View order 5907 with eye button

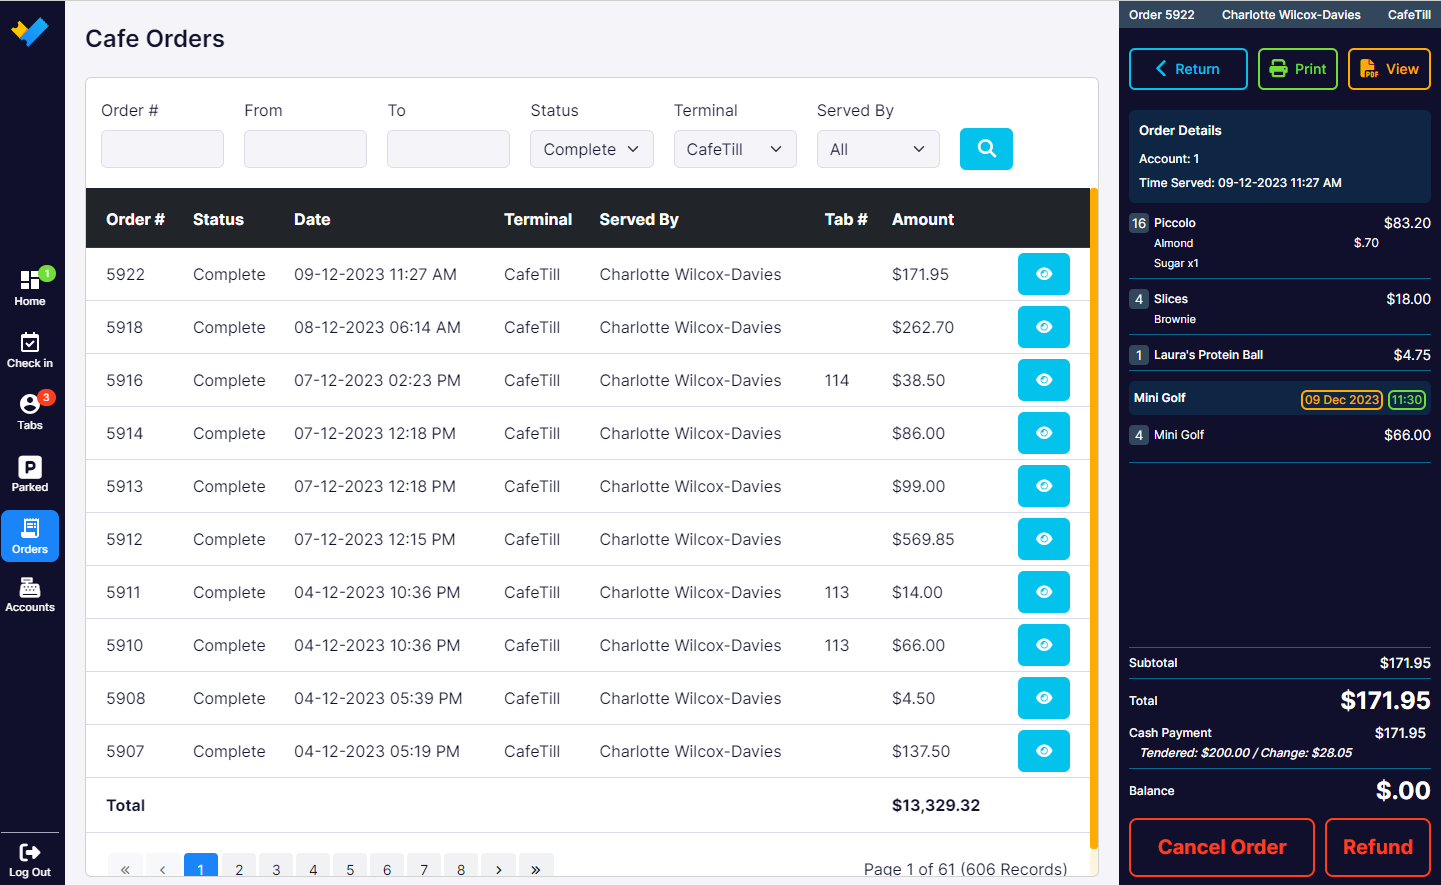pos(1044,751)
